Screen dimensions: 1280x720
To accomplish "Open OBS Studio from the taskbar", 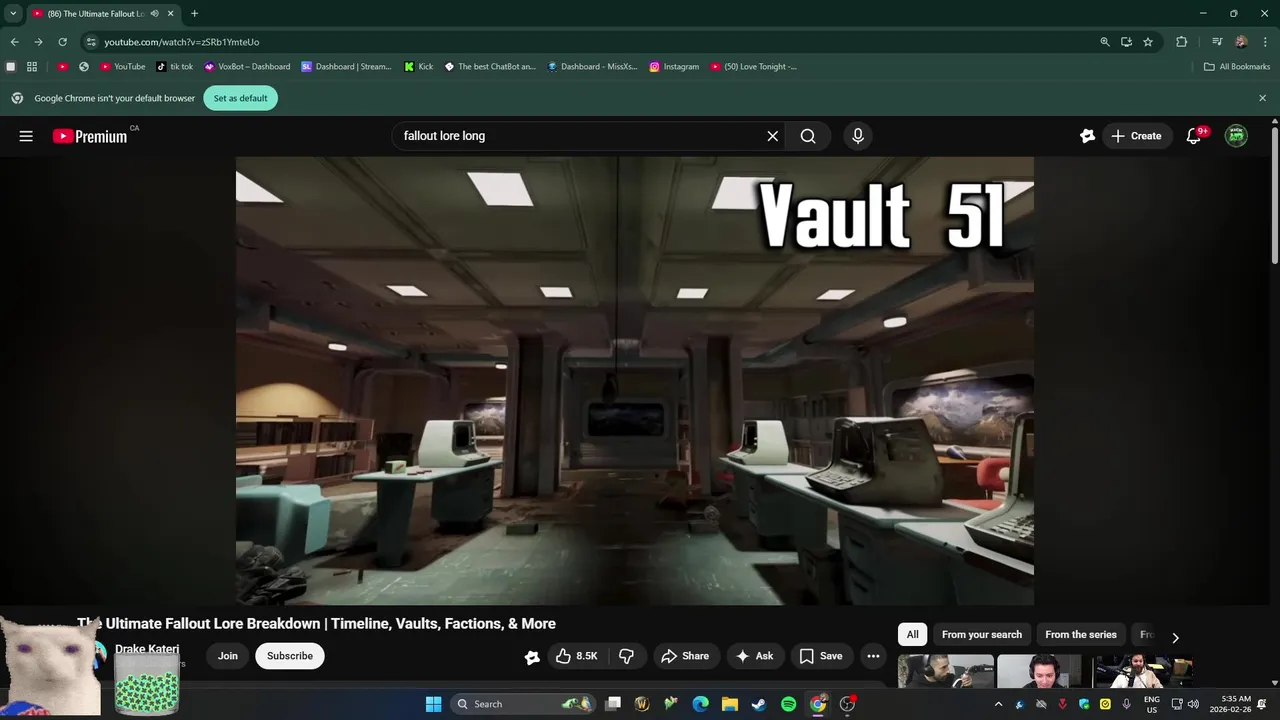I will point(847,704).
